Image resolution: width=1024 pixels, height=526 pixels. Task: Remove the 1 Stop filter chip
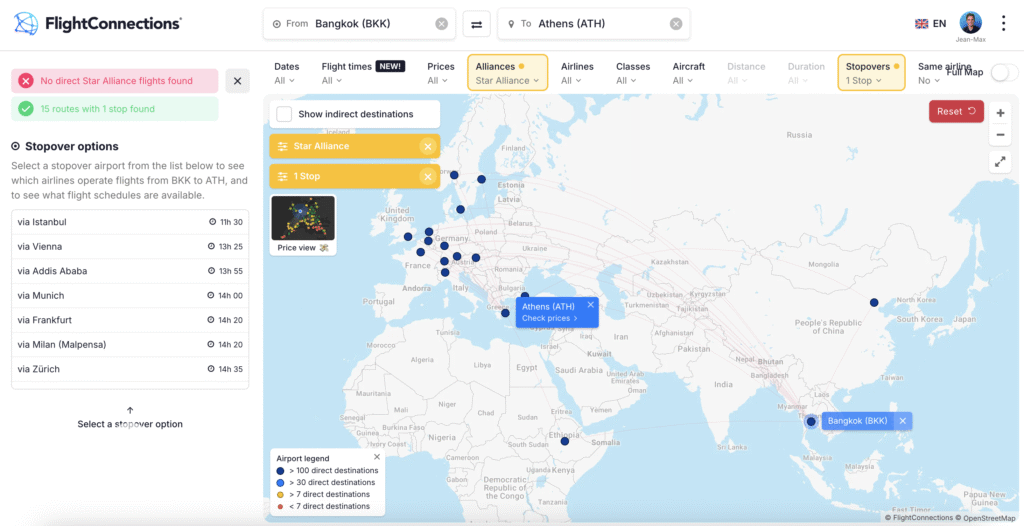click(x=428, y=177)
